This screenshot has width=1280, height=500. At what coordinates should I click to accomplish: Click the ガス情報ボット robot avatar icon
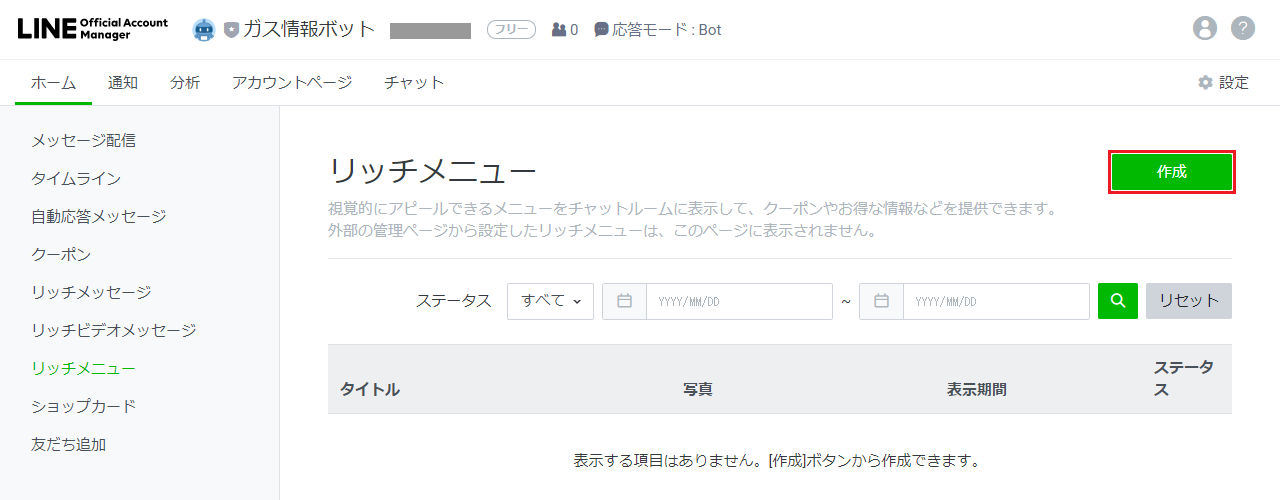pos(204,30)
